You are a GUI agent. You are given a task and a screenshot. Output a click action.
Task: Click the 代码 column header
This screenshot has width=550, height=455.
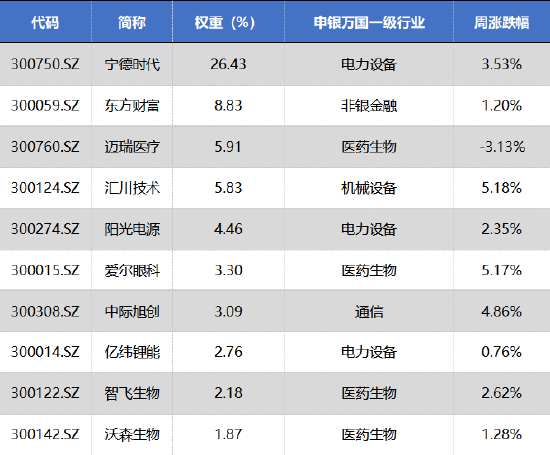(x=45, y=23)
